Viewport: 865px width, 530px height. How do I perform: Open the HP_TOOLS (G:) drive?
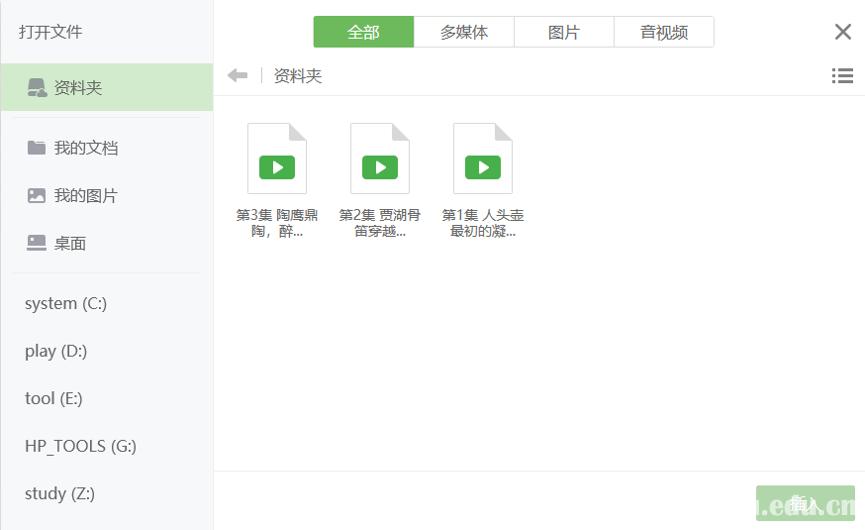81,446
